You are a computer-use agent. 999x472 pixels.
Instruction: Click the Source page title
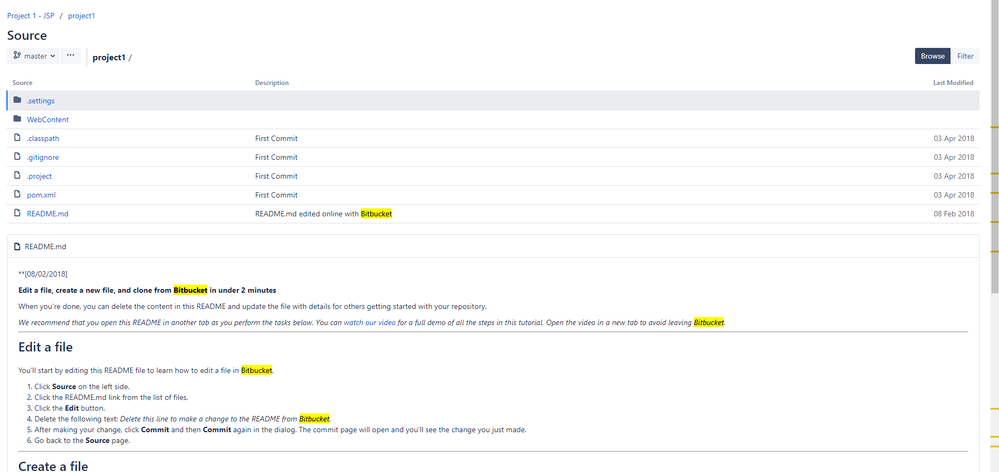pyautogui.click(x=27, y=36)
